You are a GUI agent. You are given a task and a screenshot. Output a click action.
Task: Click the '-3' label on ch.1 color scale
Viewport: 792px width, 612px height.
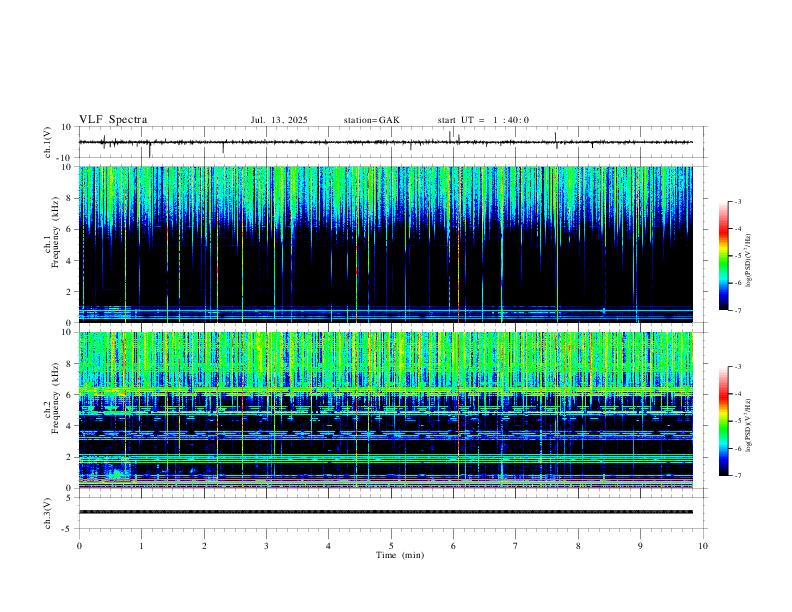737,201
